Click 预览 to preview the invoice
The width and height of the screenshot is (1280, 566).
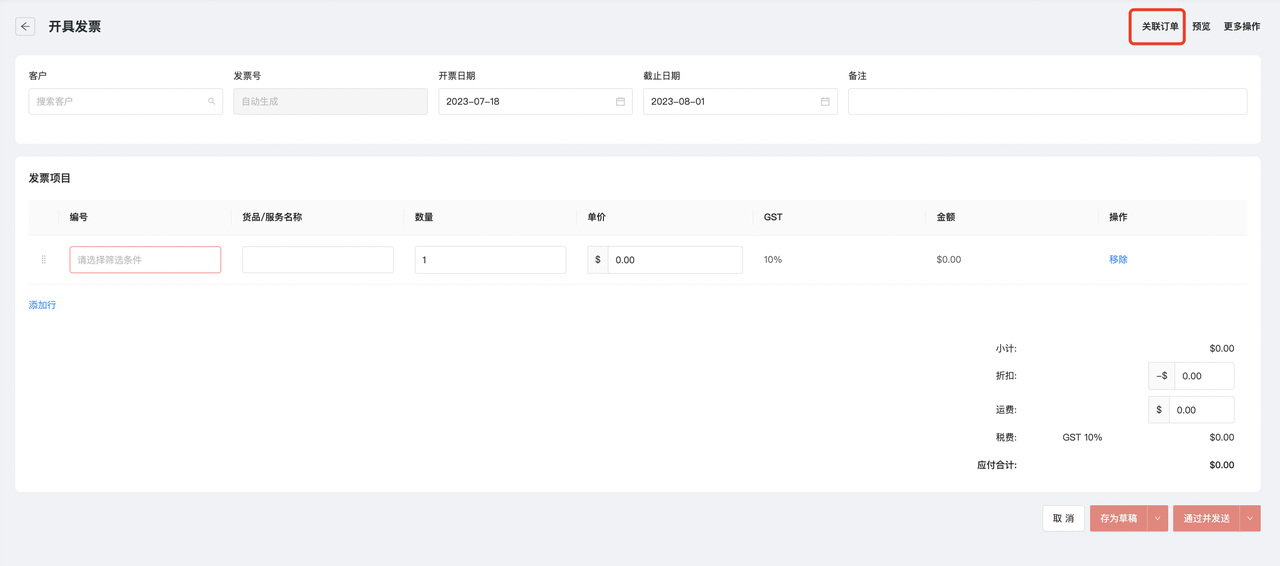(x=1201, y=27)
